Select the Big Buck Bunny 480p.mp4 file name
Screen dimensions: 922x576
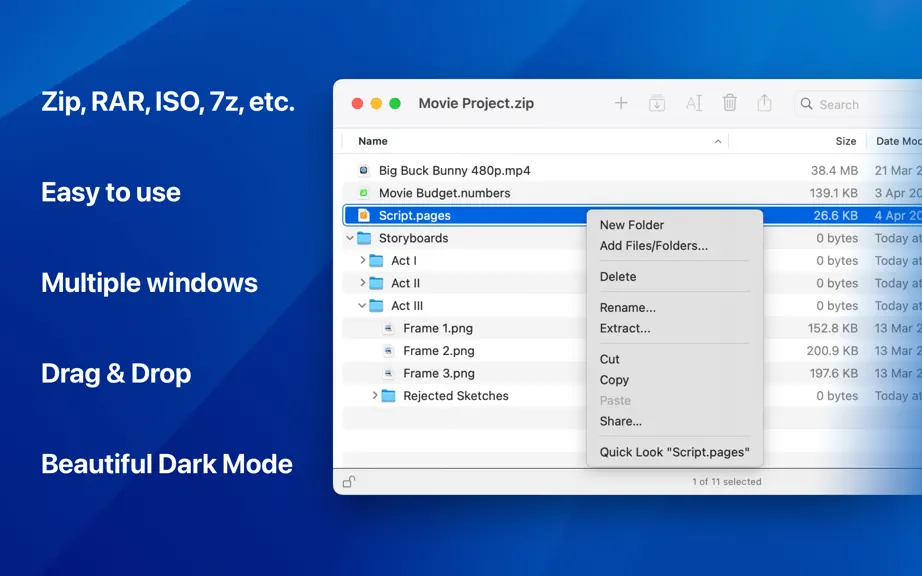pyautogui.click(x=454, y=170)
